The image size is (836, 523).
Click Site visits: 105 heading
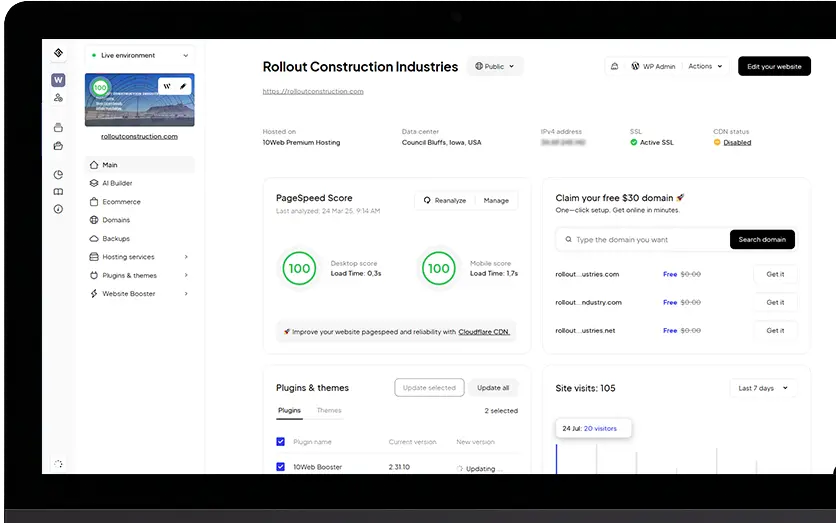[x=585, y=388]
